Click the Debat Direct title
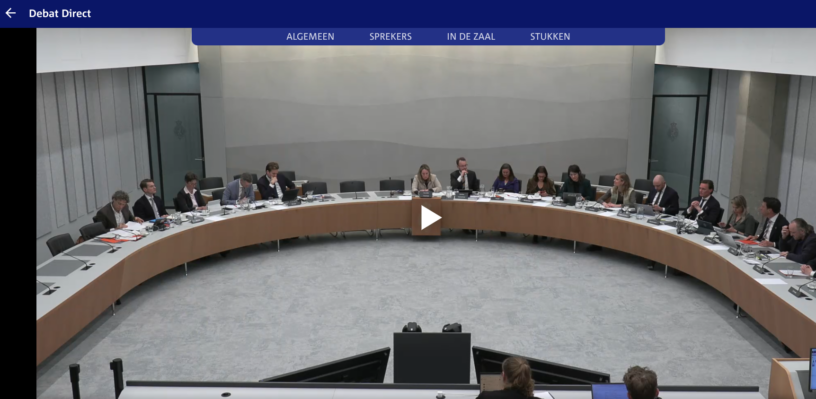 (x=60, y=14)
